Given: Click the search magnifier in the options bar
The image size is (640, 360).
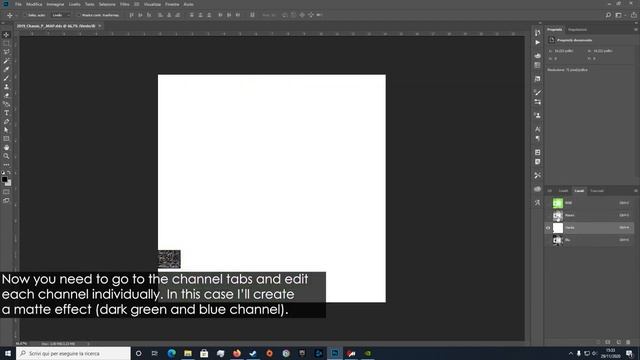Looking at the screenshot, I should [608, 15].
